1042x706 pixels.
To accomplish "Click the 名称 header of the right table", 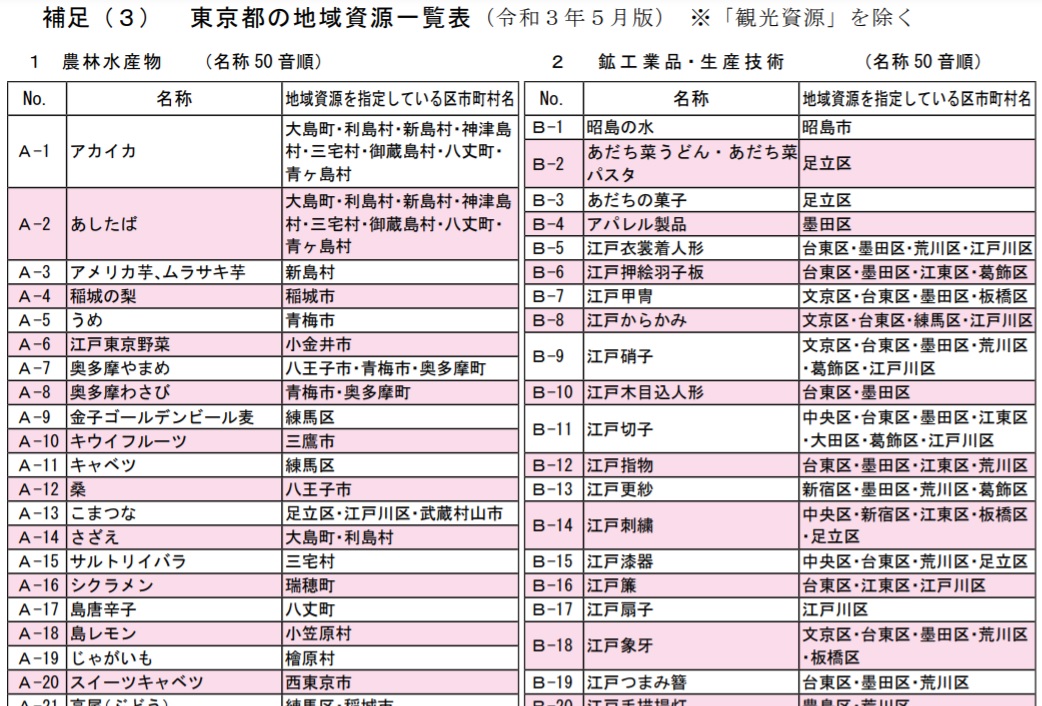I will [690, 99].
